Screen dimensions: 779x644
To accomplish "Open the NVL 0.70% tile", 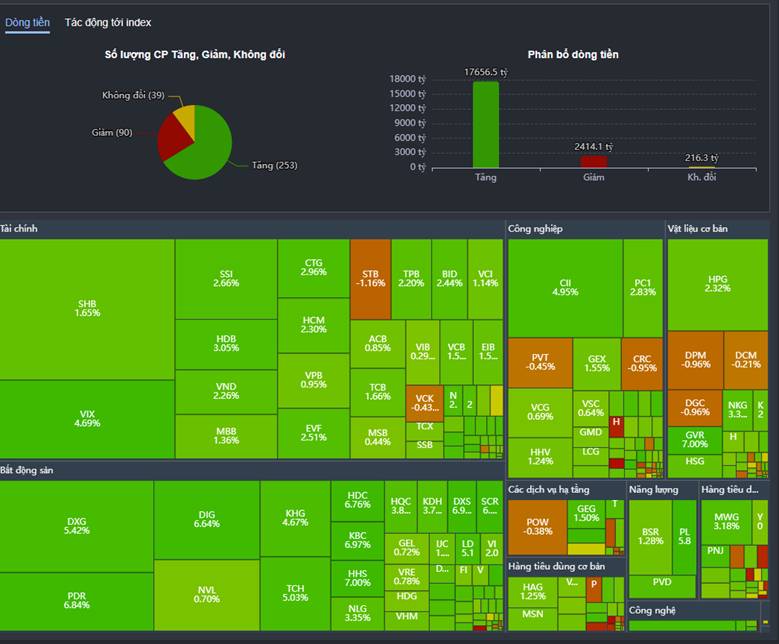I will [x=207, y=595].
